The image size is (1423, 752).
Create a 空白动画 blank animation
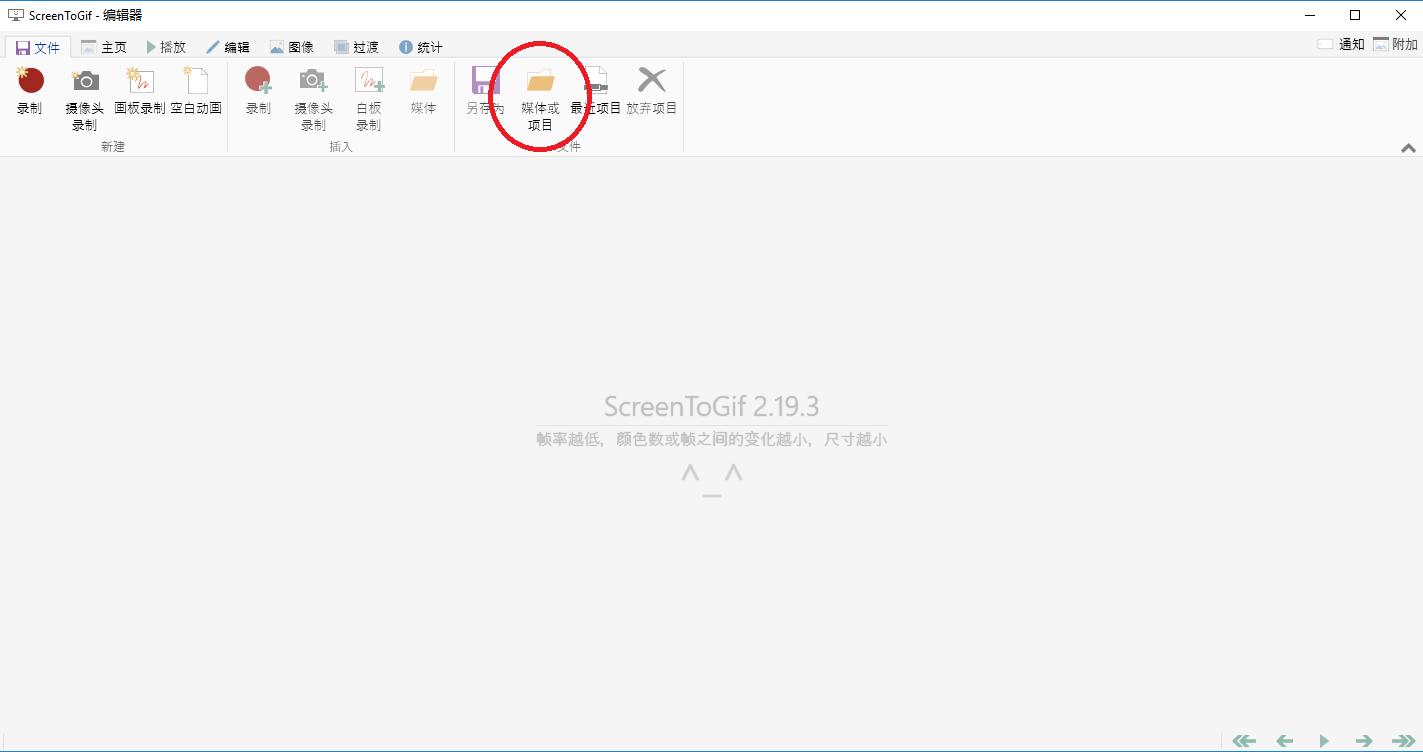[x=196, y=91]
